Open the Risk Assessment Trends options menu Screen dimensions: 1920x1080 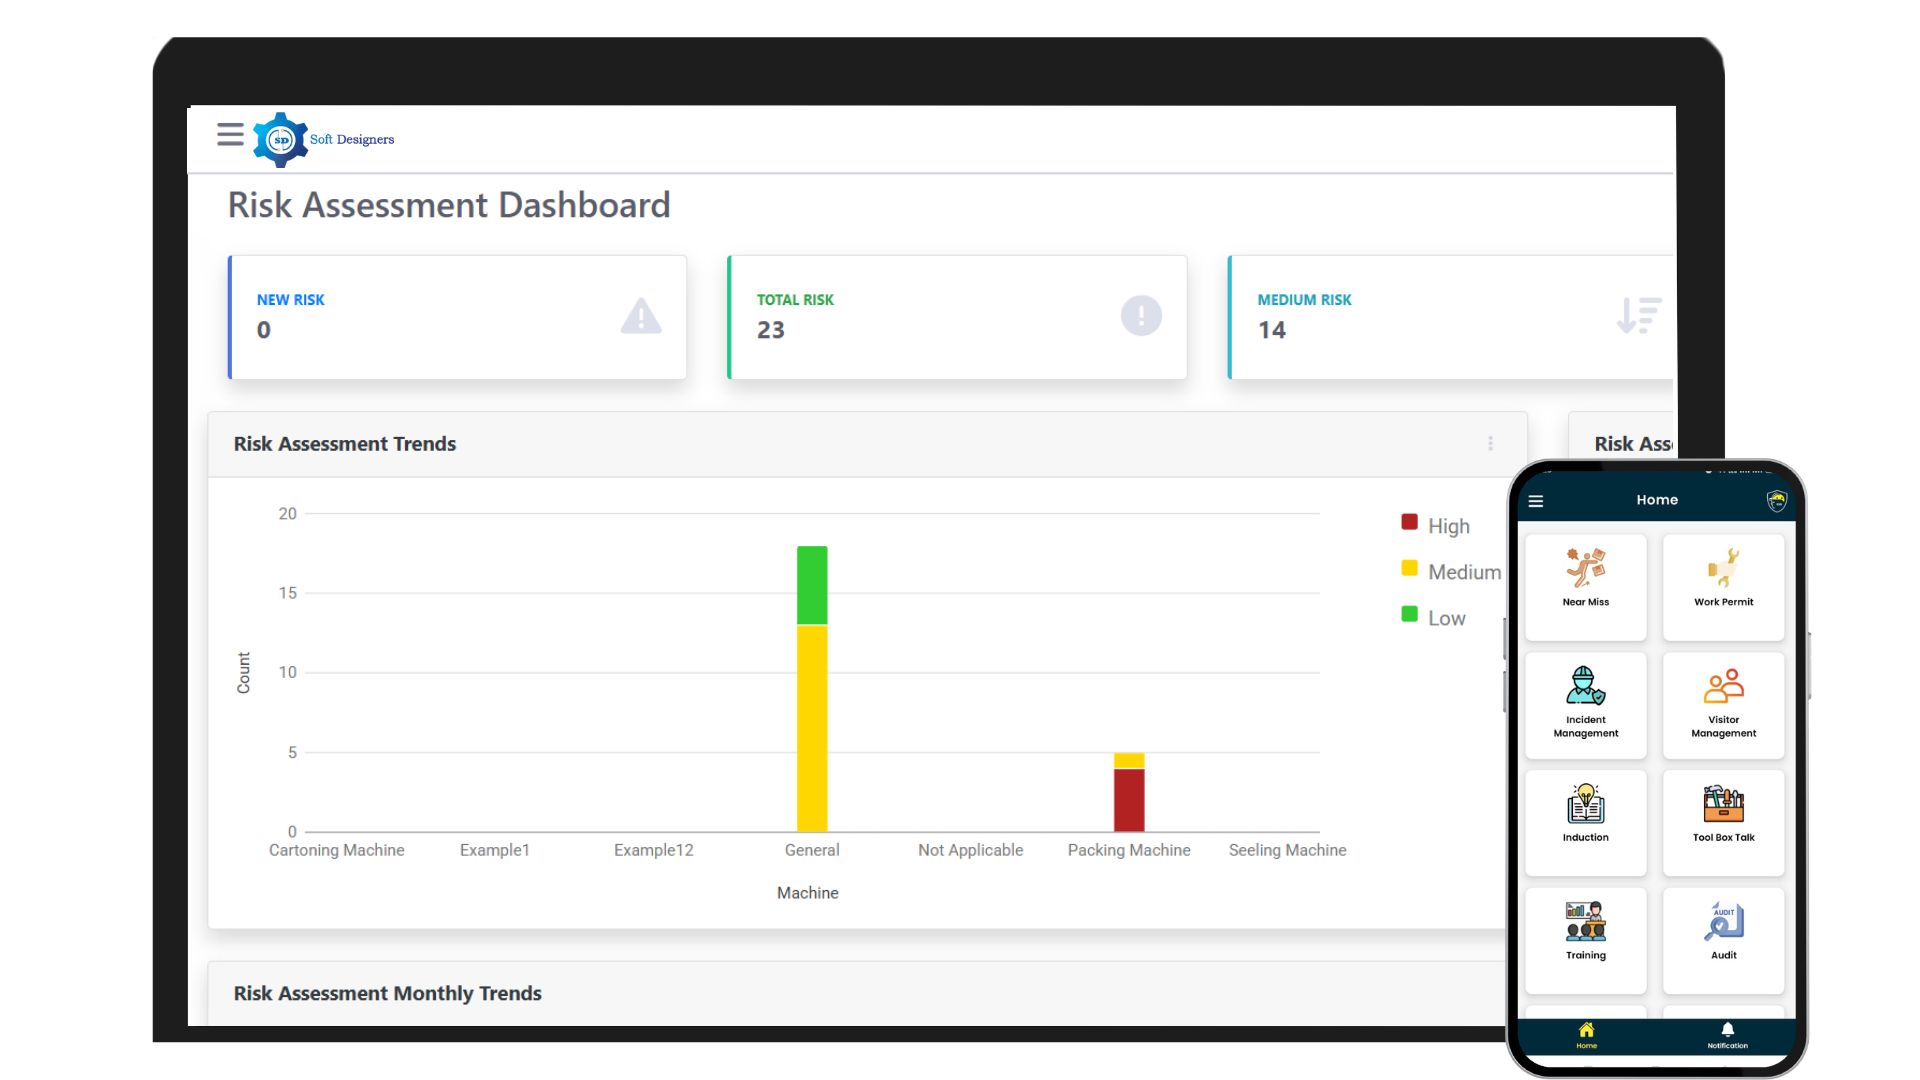pyautogui.click(x=1491, y=443)
